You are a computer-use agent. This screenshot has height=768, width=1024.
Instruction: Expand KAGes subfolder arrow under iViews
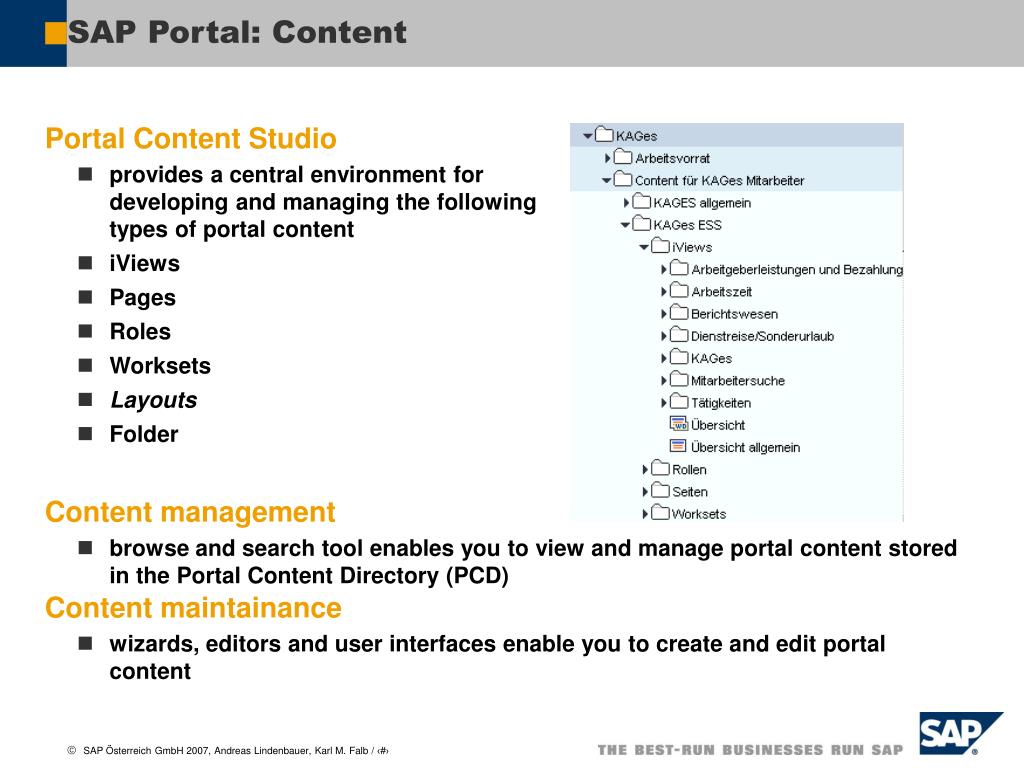(664, 358)
